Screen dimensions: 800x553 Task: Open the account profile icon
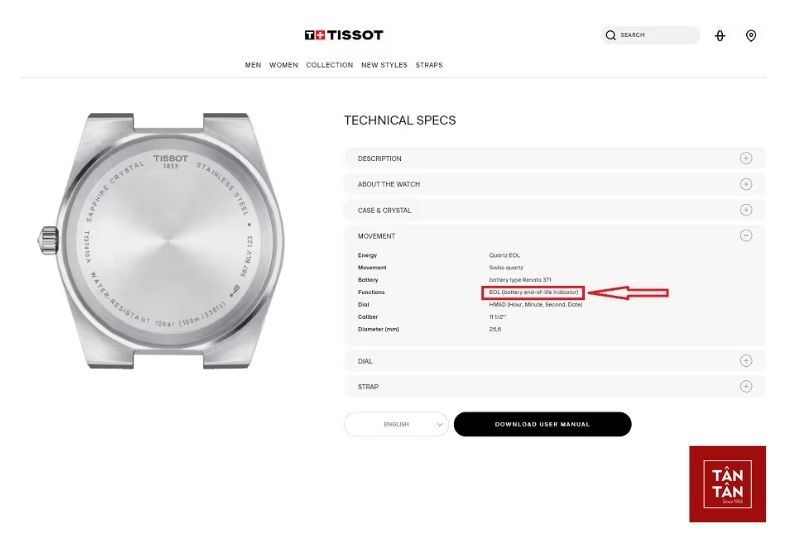(x=720, y=36)
